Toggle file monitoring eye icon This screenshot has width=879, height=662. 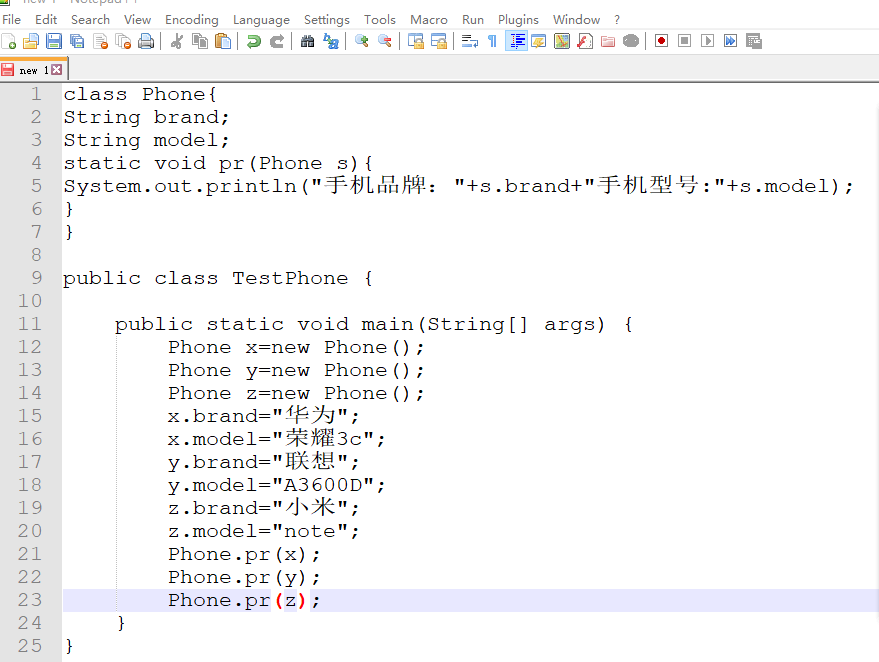[x=631, y=41]
